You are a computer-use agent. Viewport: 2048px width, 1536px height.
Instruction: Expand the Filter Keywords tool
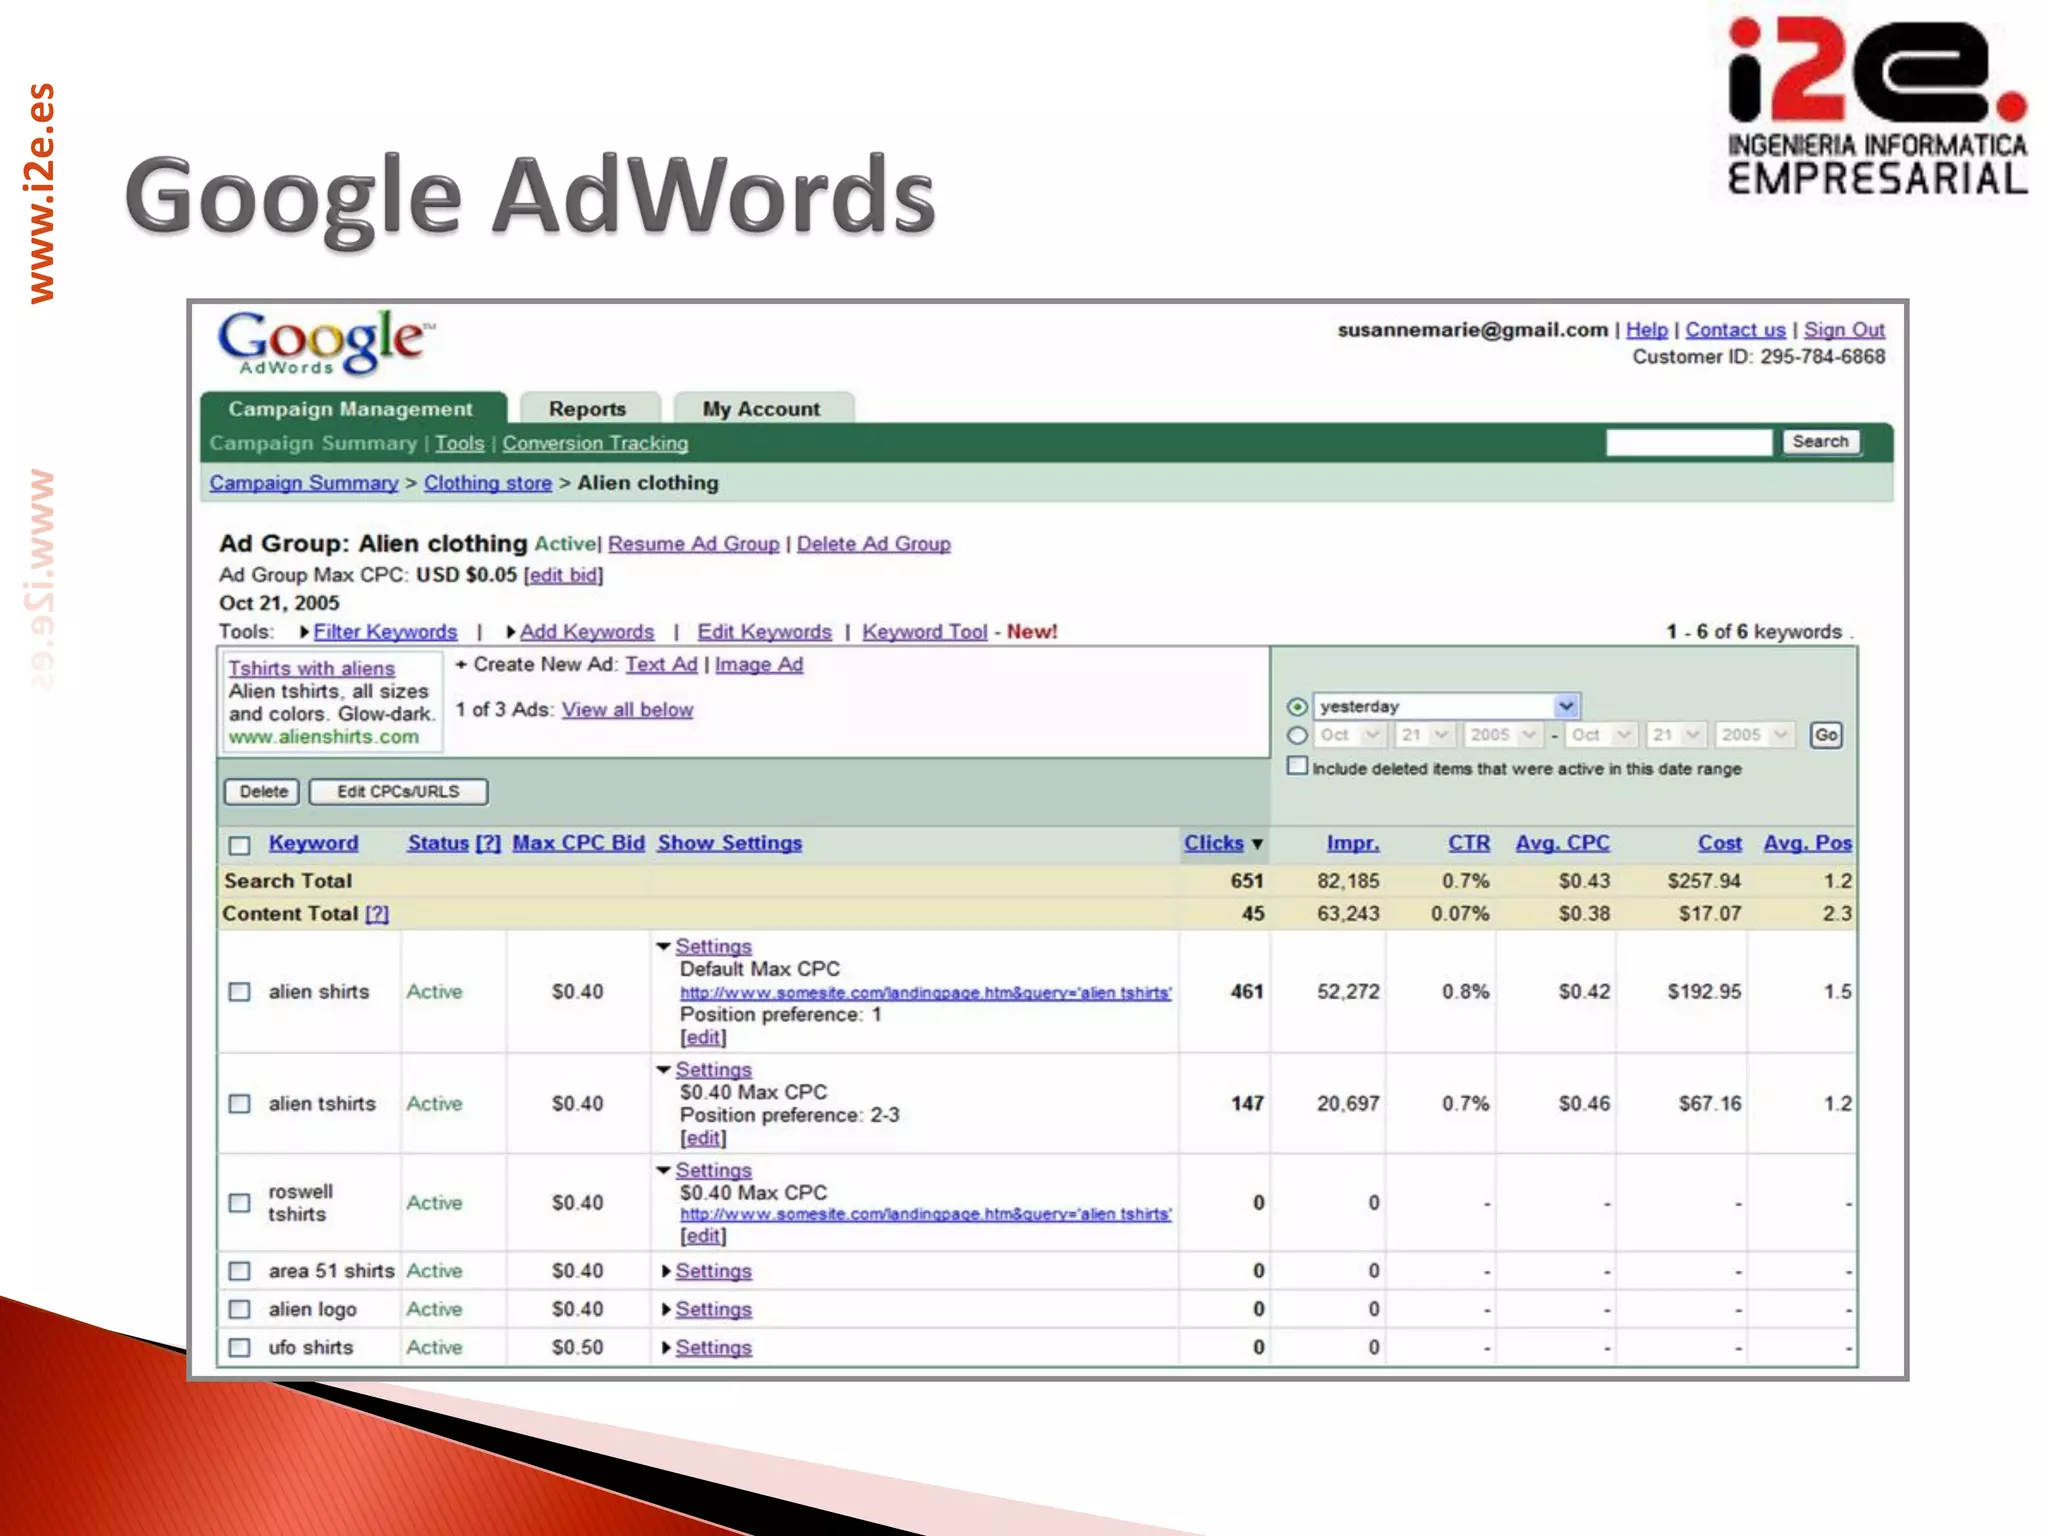tap(304, 632)
